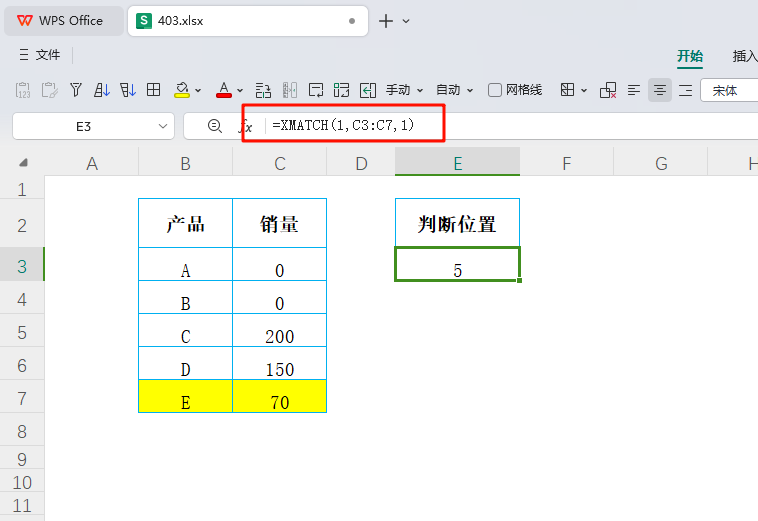This screenshot has height=521, width=758.
Task: Select column F header
Action: [567, 163]
